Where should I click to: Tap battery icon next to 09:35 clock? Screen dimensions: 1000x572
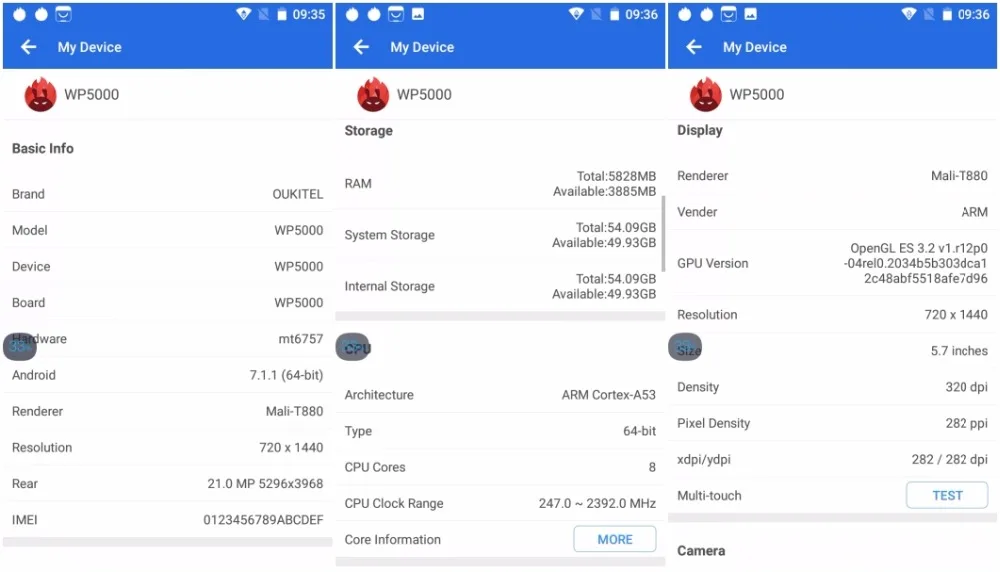pos(281,14)
